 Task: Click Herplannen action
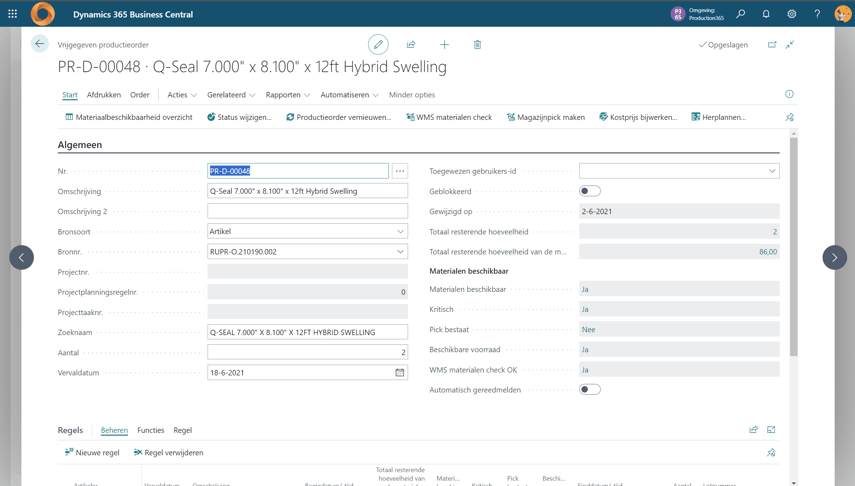(719, 117)
